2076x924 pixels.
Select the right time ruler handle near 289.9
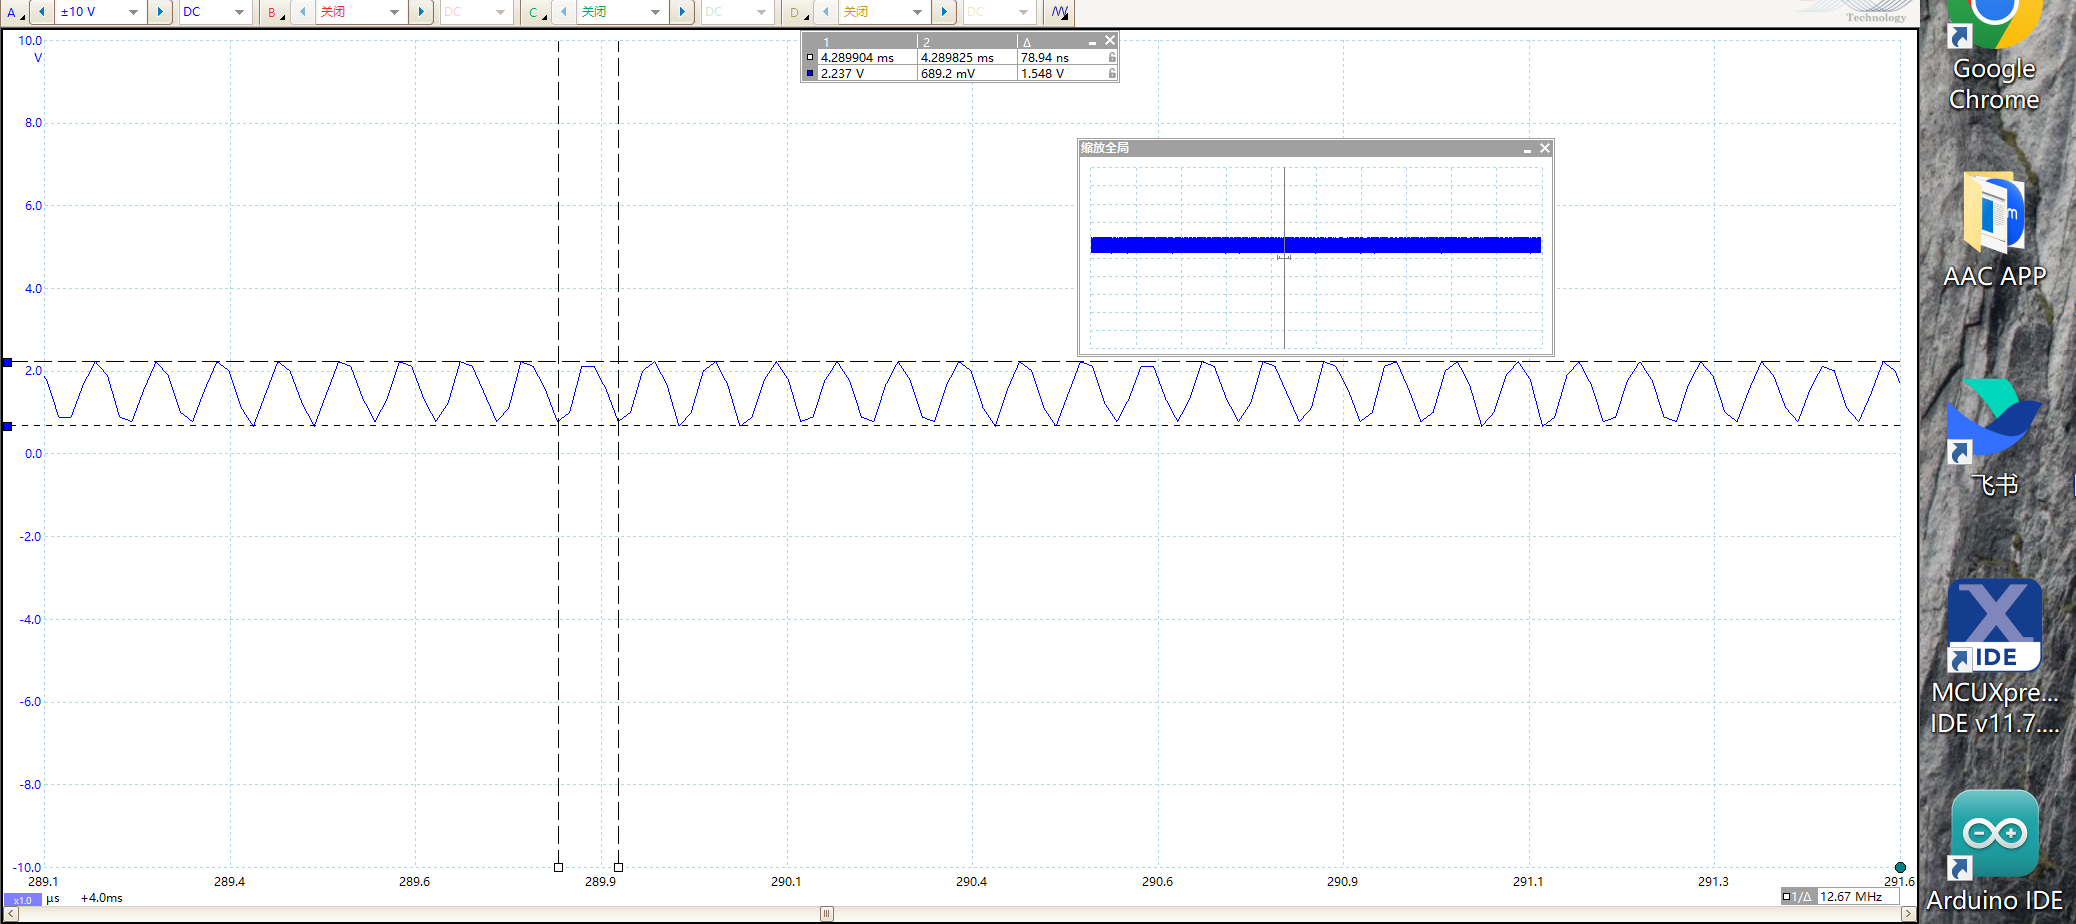point(618,867)
